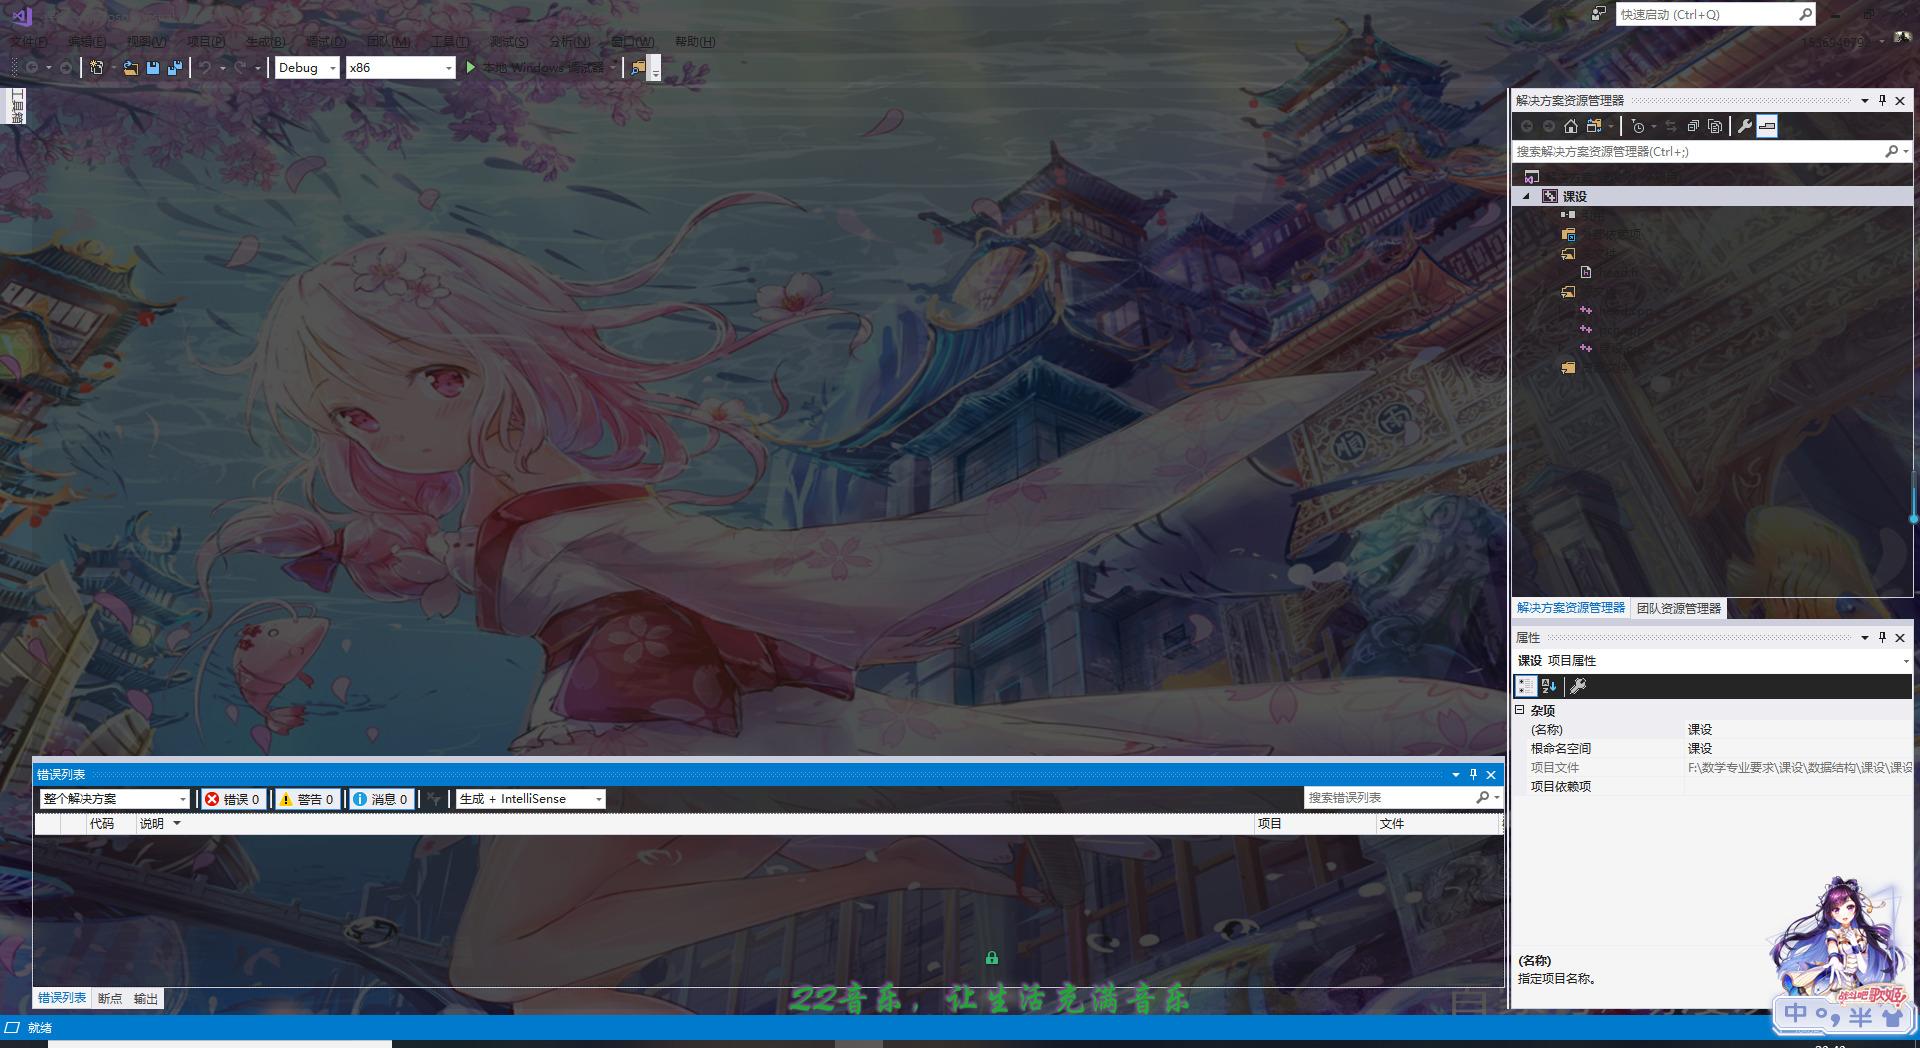Toggle Categorized view in Properties panel
1920x1048 pixels.
click(1526, 686)
